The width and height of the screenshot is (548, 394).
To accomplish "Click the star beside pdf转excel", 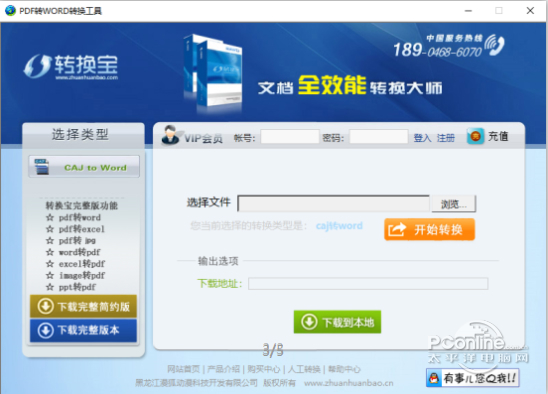I will 50,229.
